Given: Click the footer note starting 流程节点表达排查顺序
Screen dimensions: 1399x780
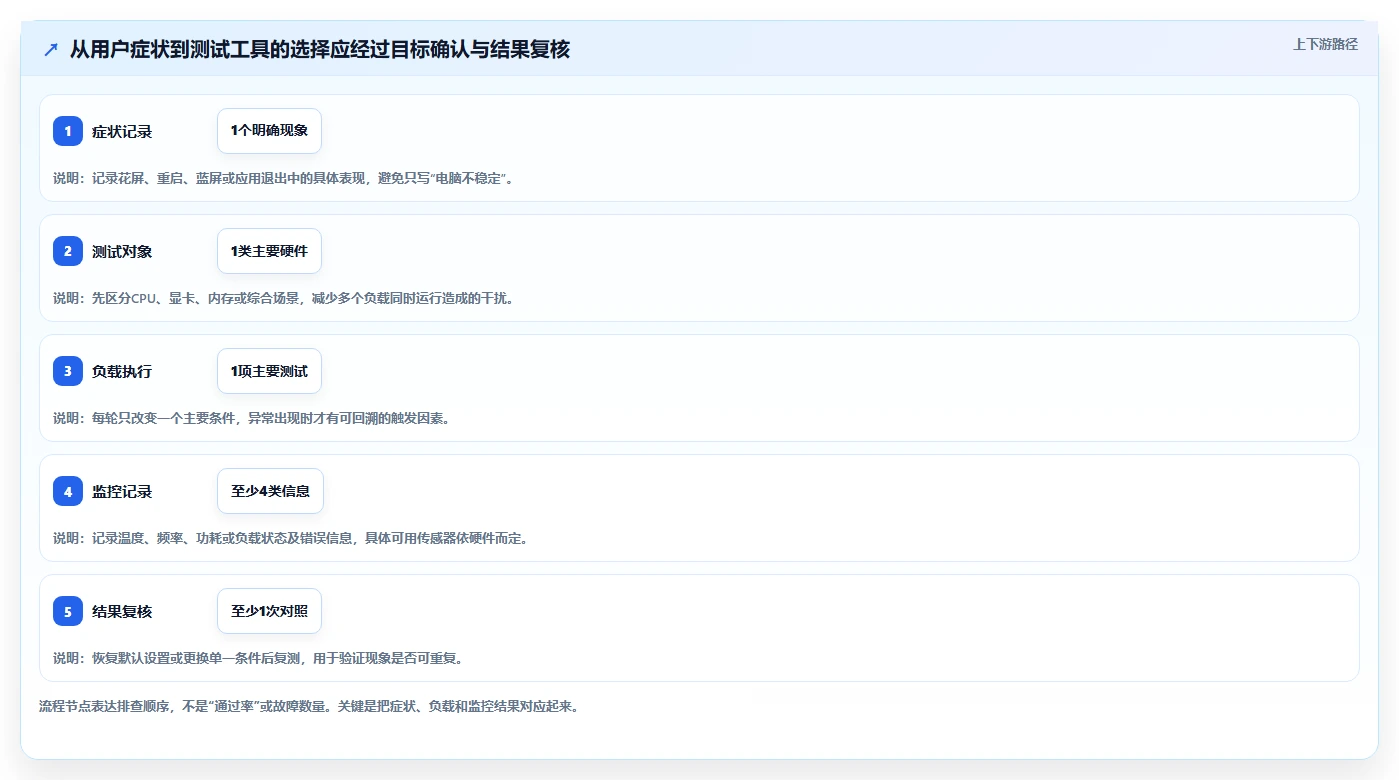Looking at the screenshot, I should pos(309,706).
